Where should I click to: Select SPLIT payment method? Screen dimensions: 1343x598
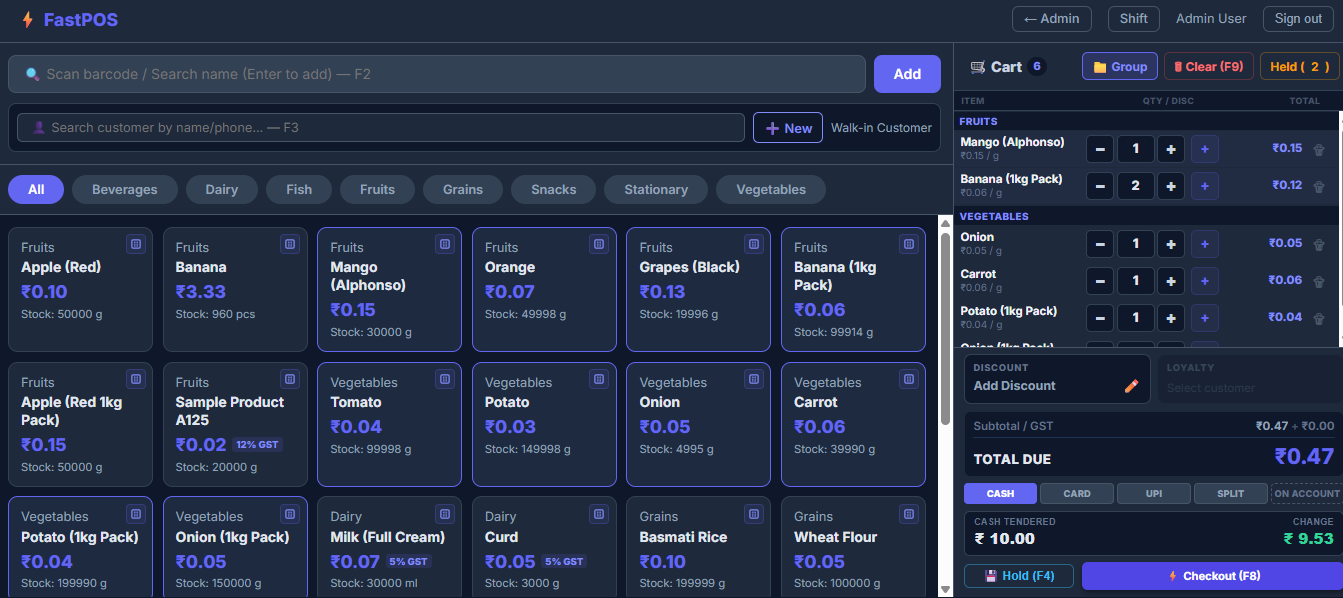click(1231, 493)
